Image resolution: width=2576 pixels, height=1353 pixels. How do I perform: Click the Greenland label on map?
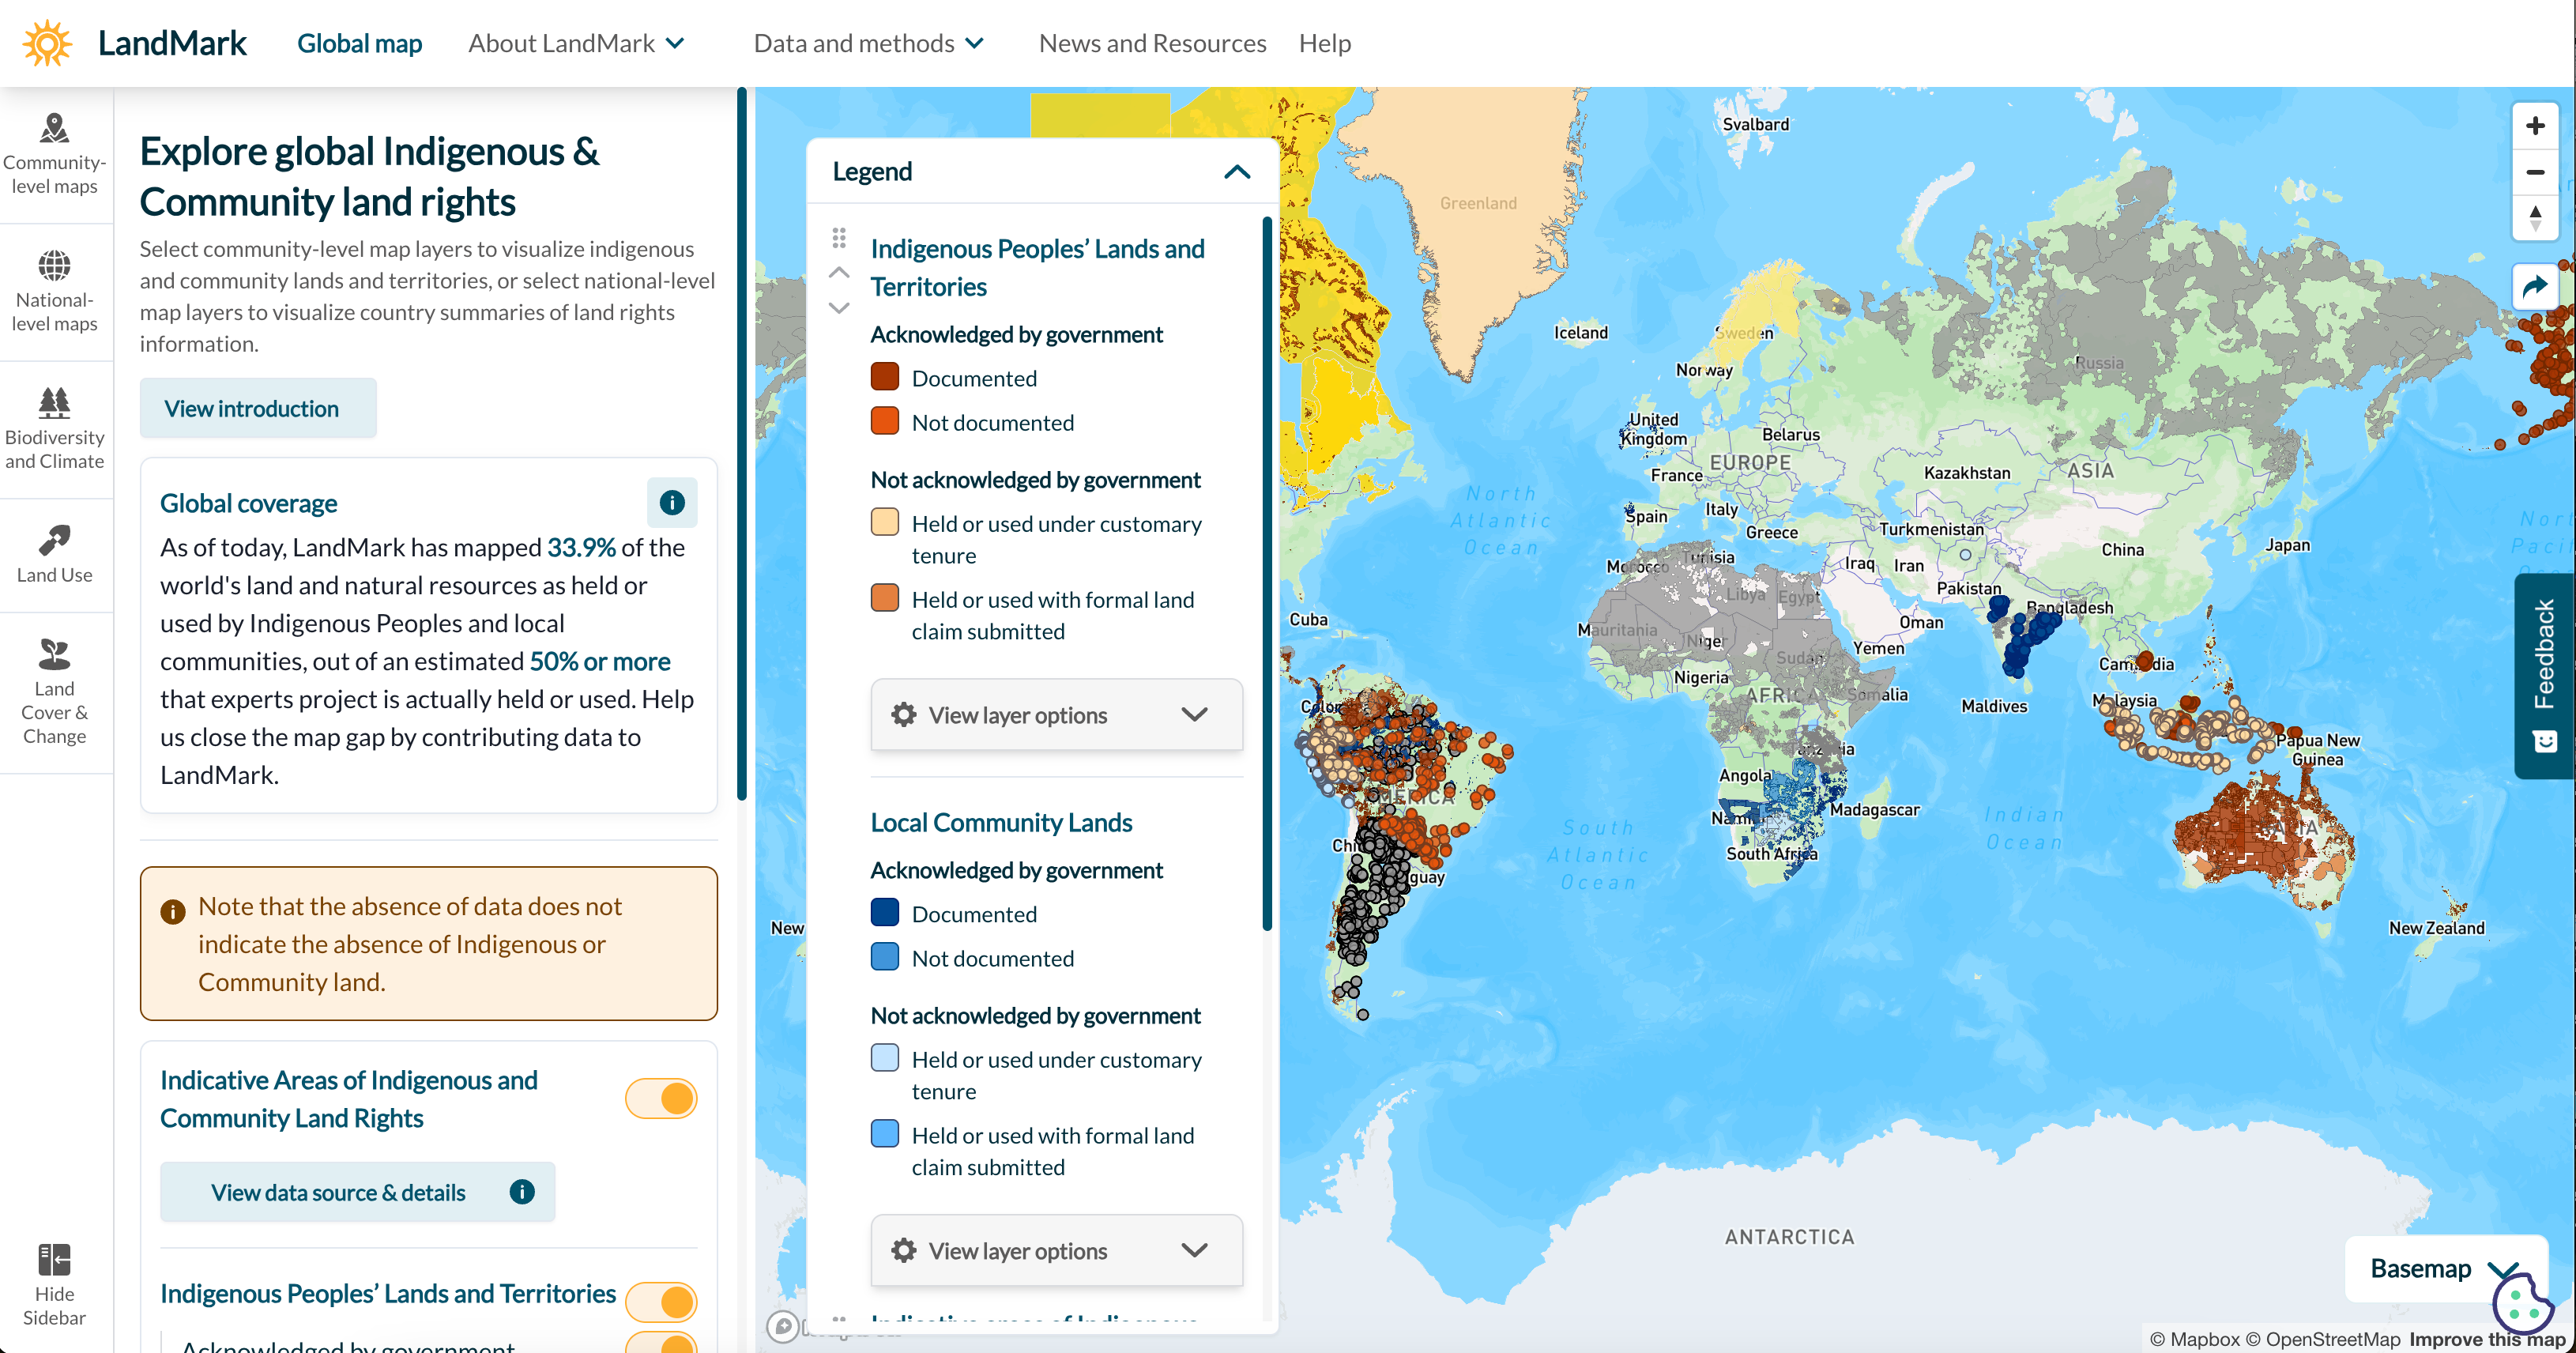1478,203
